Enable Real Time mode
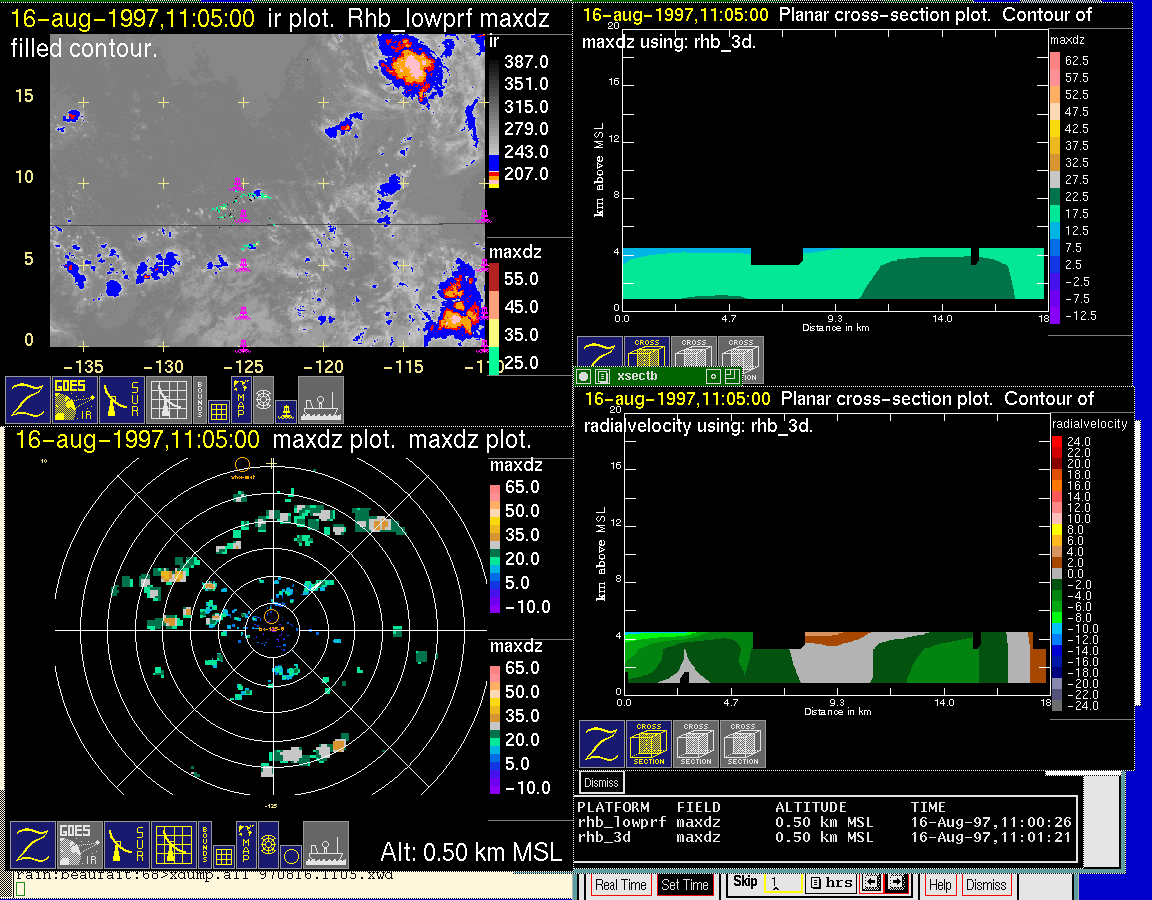The width and height of the screenshot is (1152, 900). (620, 885)
